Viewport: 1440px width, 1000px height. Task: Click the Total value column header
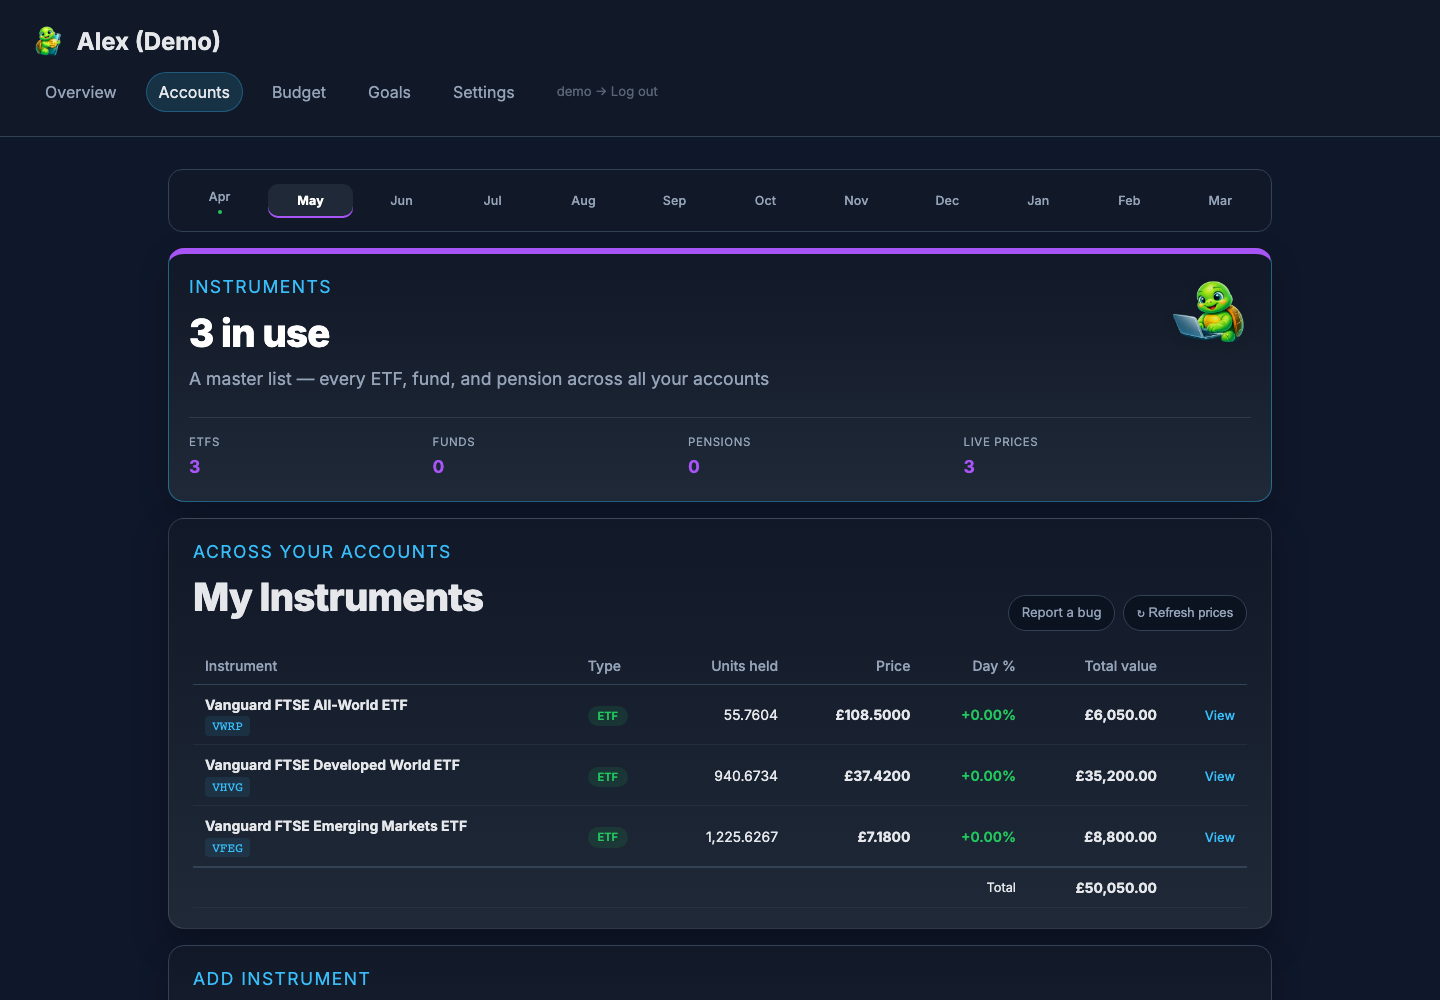coord(1120,666)
